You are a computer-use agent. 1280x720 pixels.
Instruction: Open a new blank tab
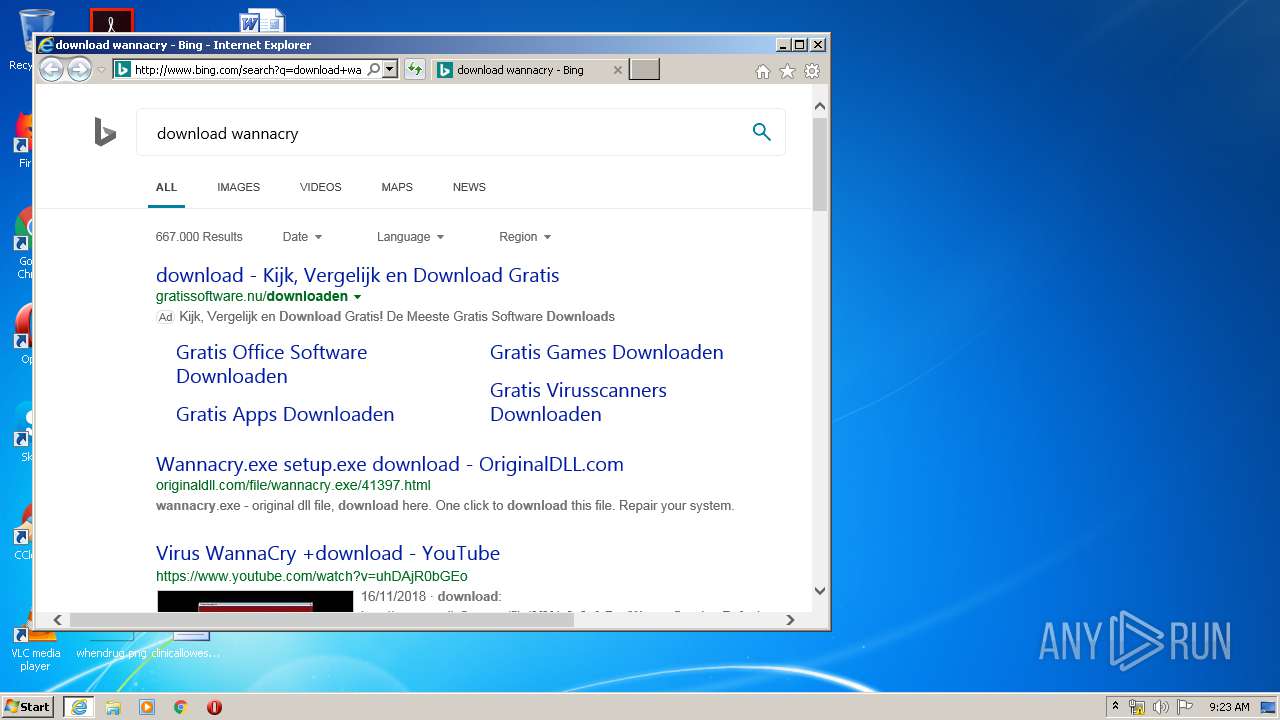click(x=644, y=70)
